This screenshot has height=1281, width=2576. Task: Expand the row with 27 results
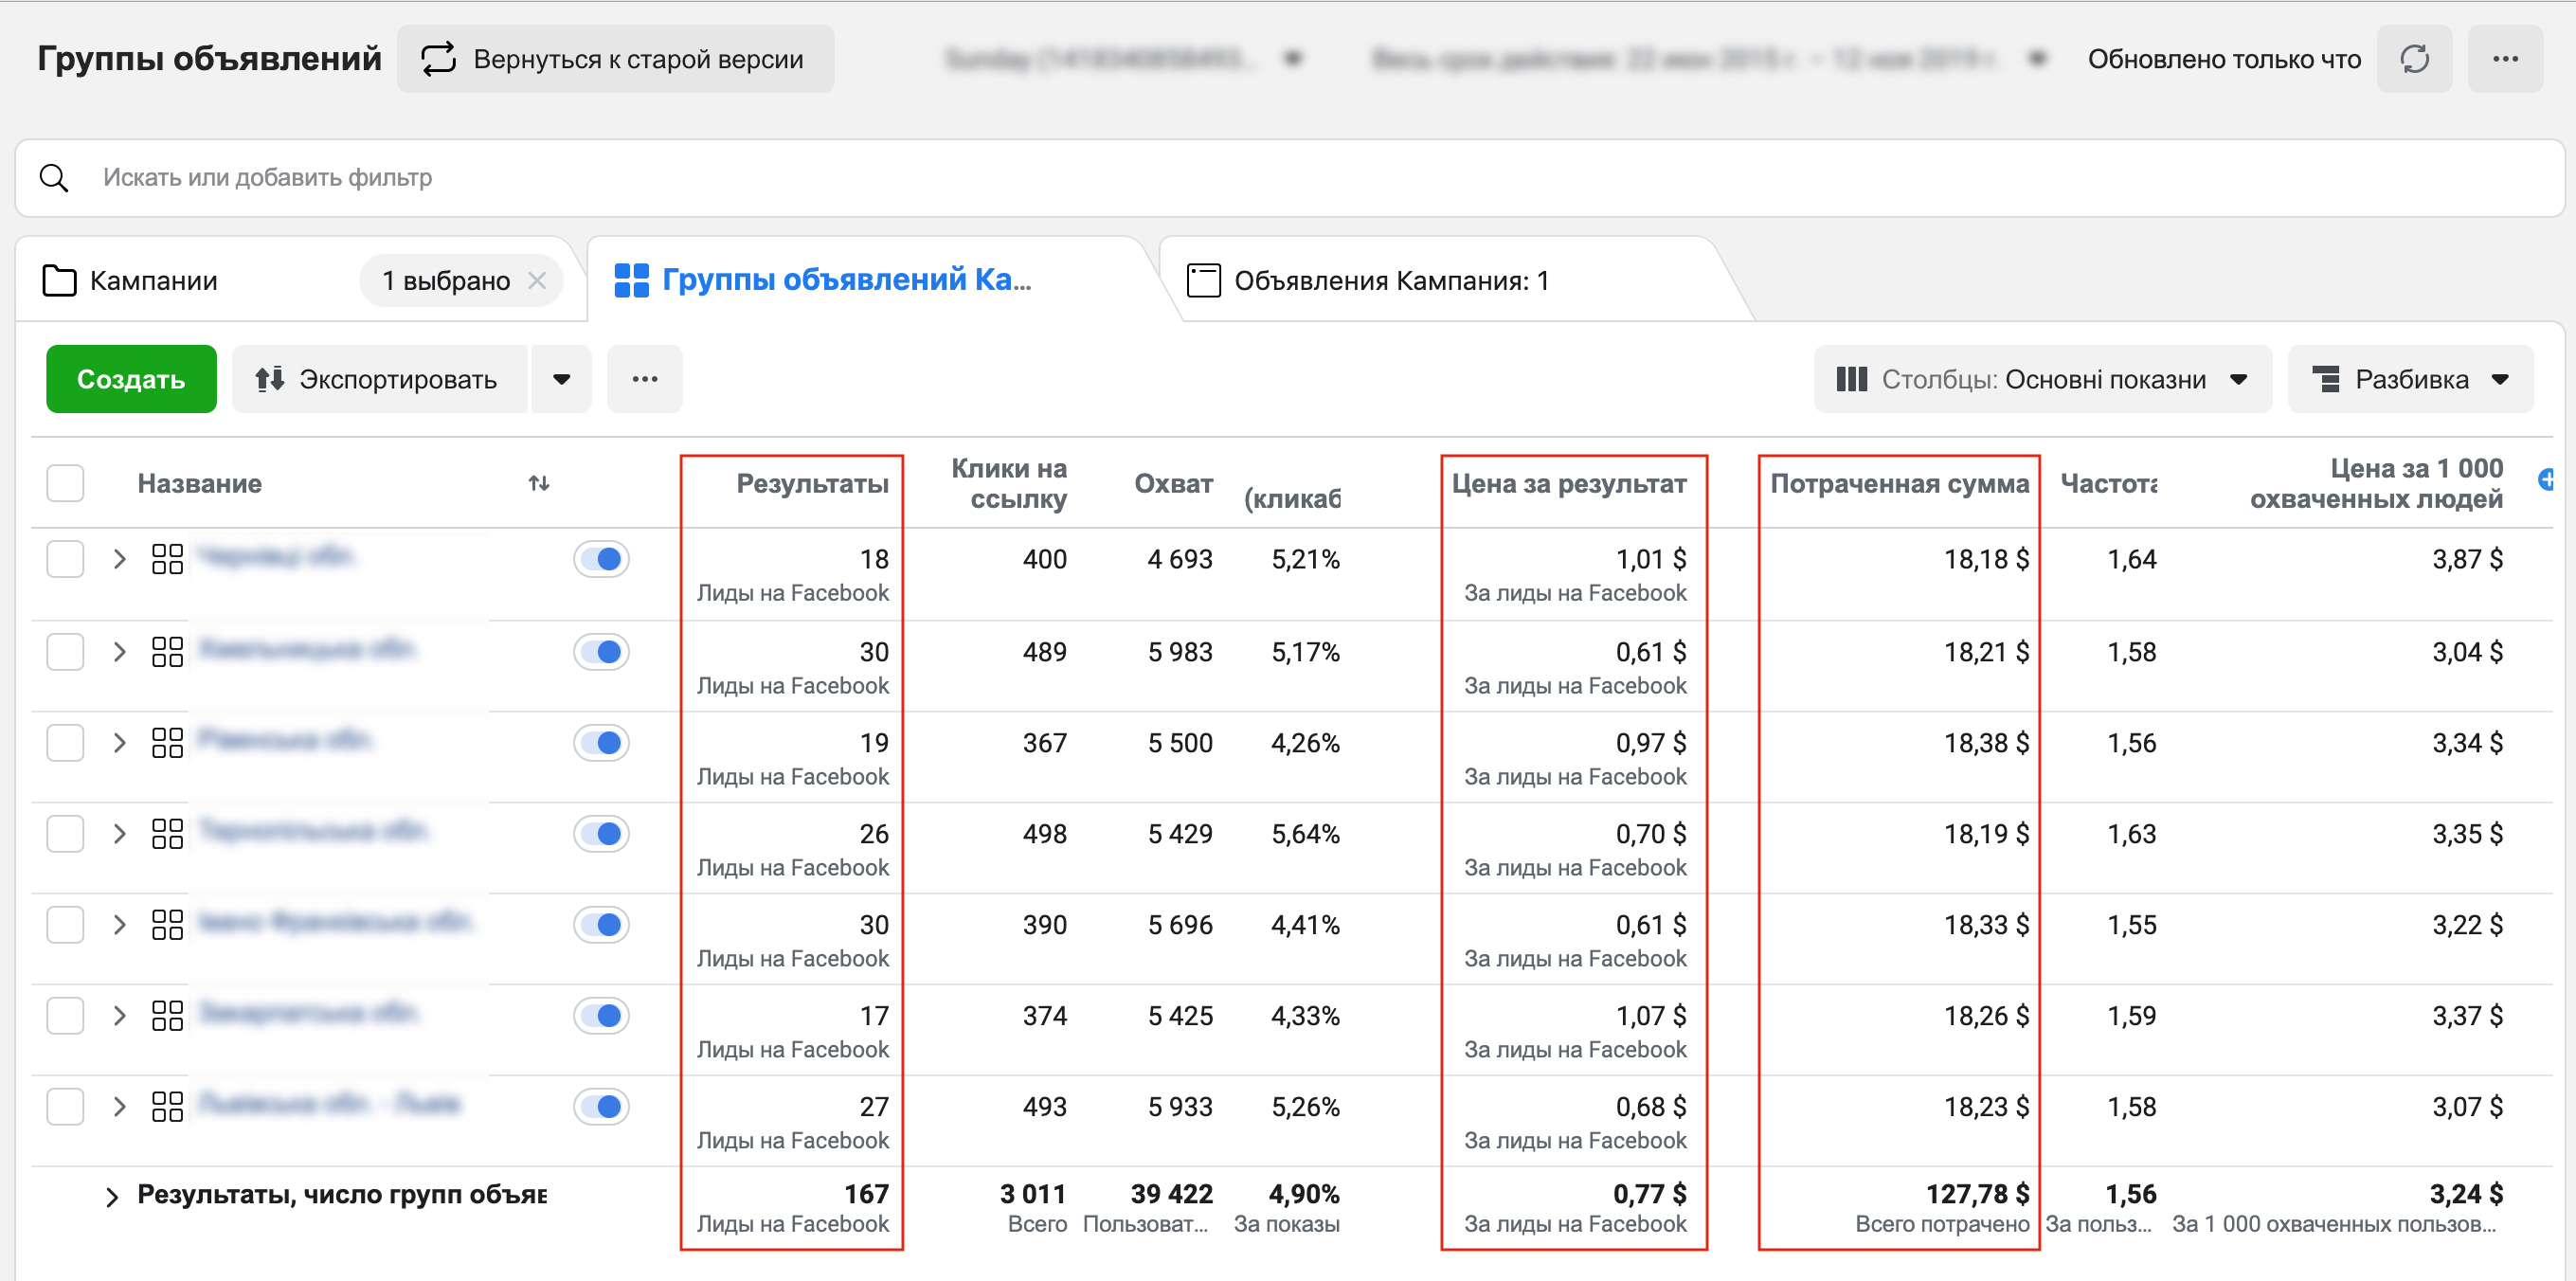(x=119, y=1107)
